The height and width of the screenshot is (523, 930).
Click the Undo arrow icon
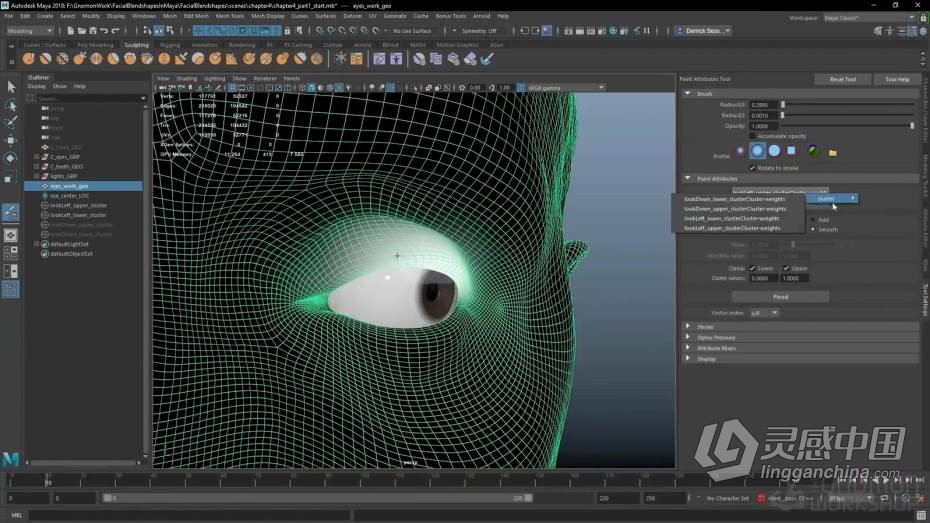(104, 31)
